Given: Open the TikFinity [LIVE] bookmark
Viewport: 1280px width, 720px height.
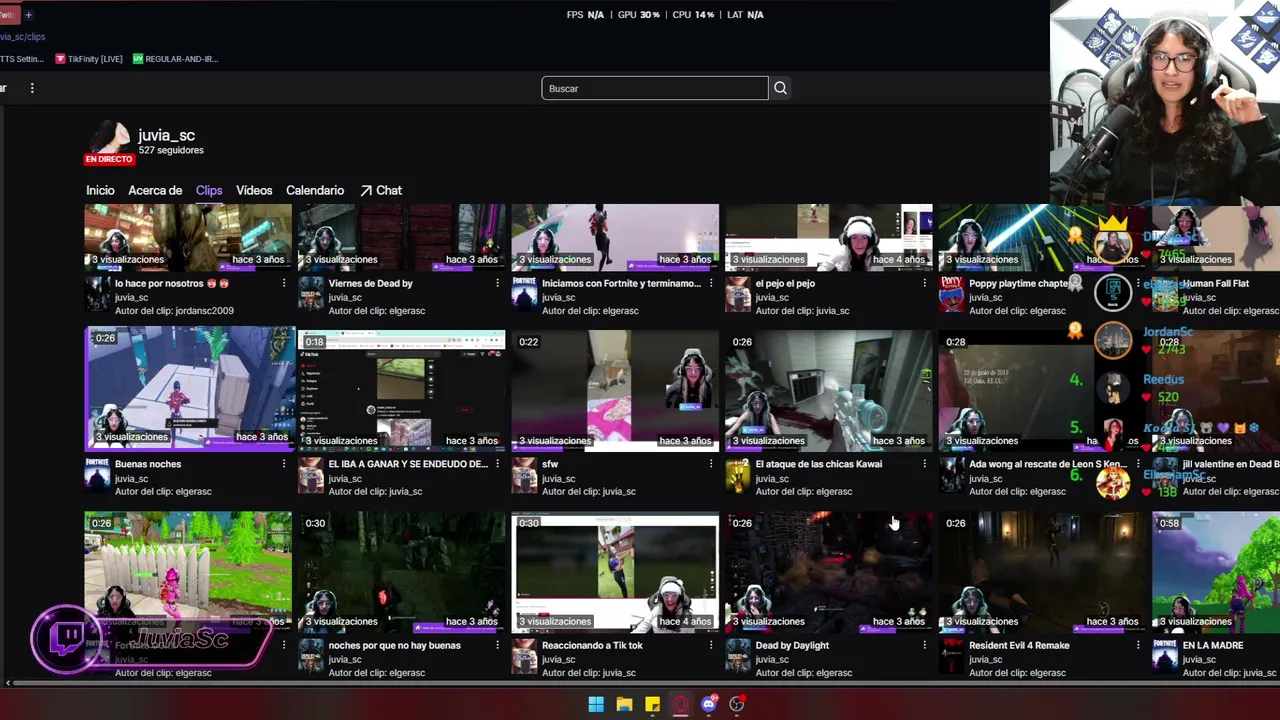Looking at the screenshot, I should 89,59.
